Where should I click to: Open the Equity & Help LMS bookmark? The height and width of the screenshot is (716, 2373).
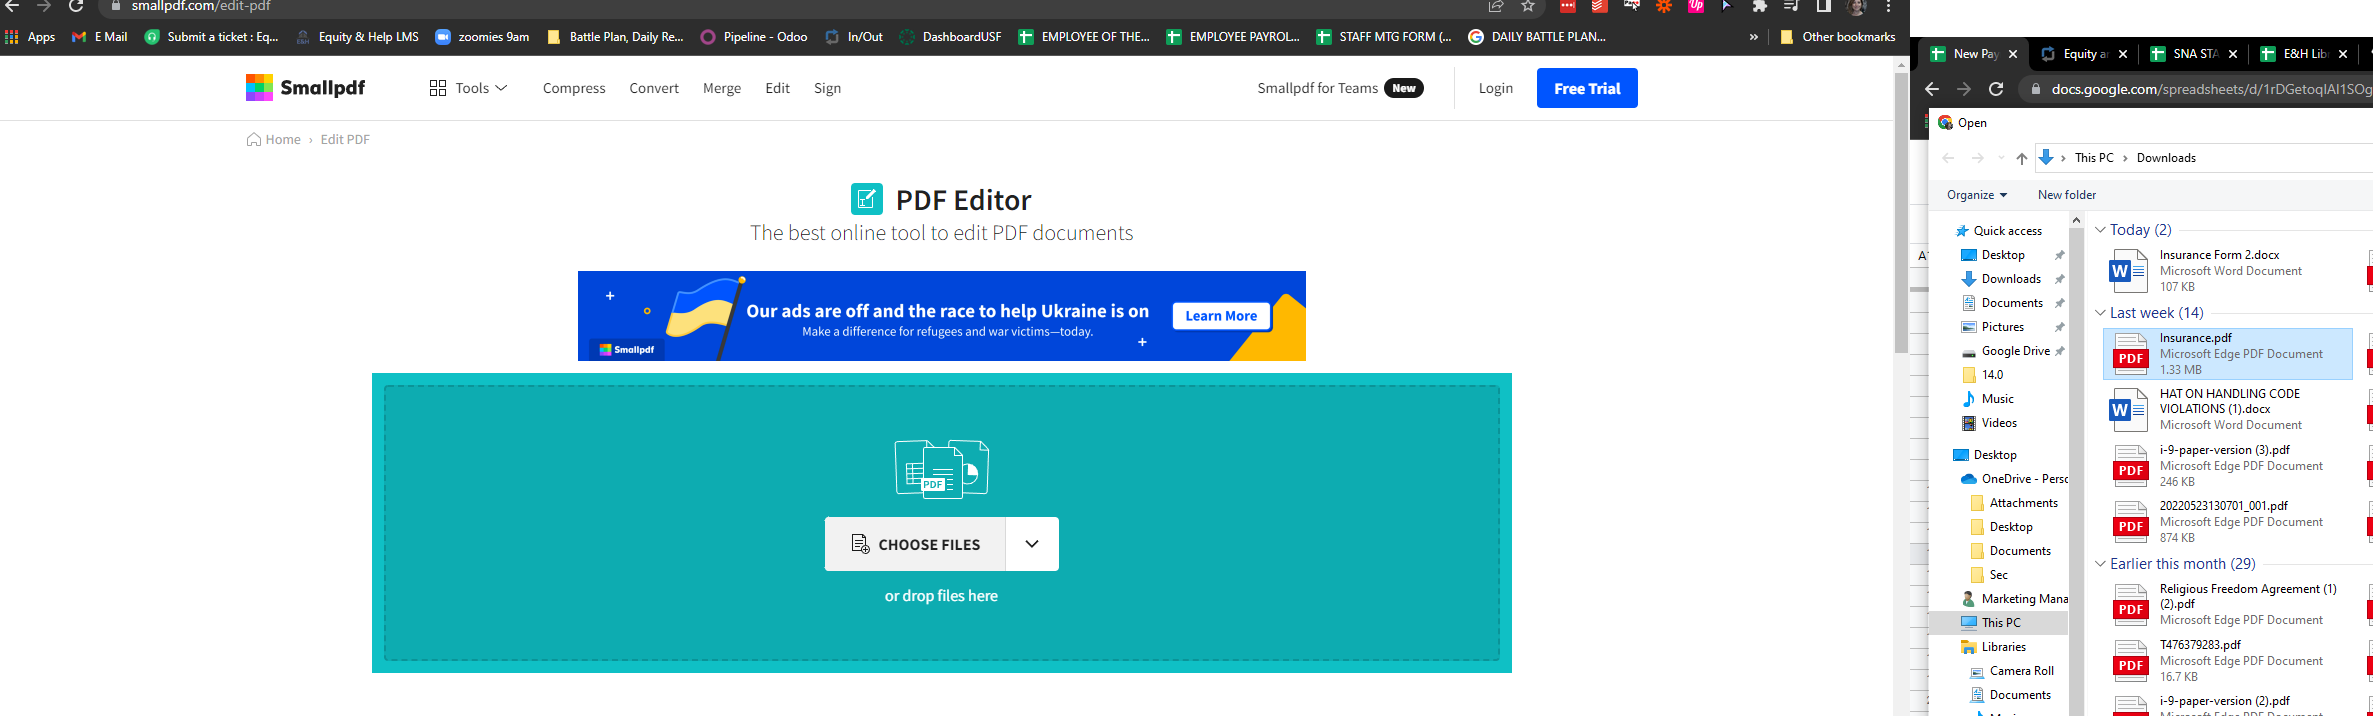coord(357,37)
